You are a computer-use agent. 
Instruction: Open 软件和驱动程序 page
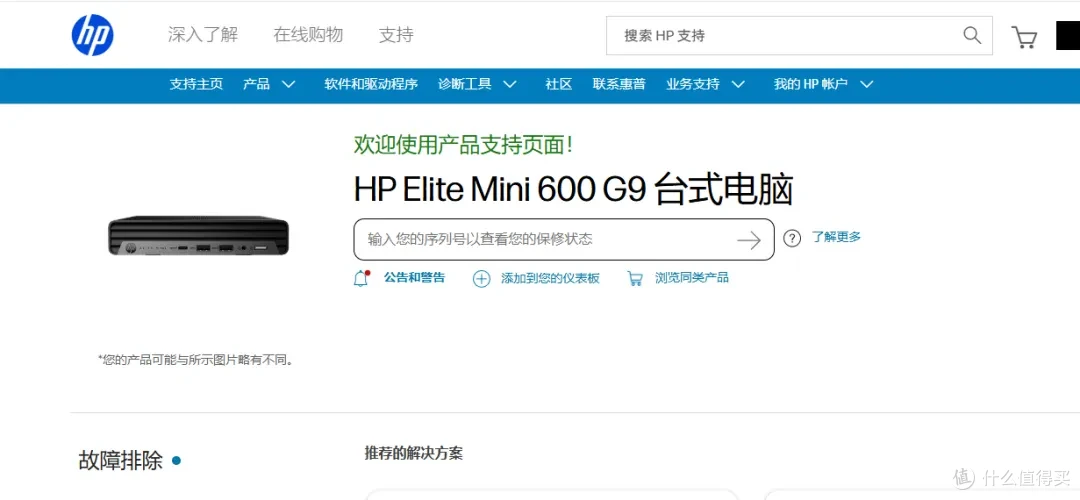(371, 85)
